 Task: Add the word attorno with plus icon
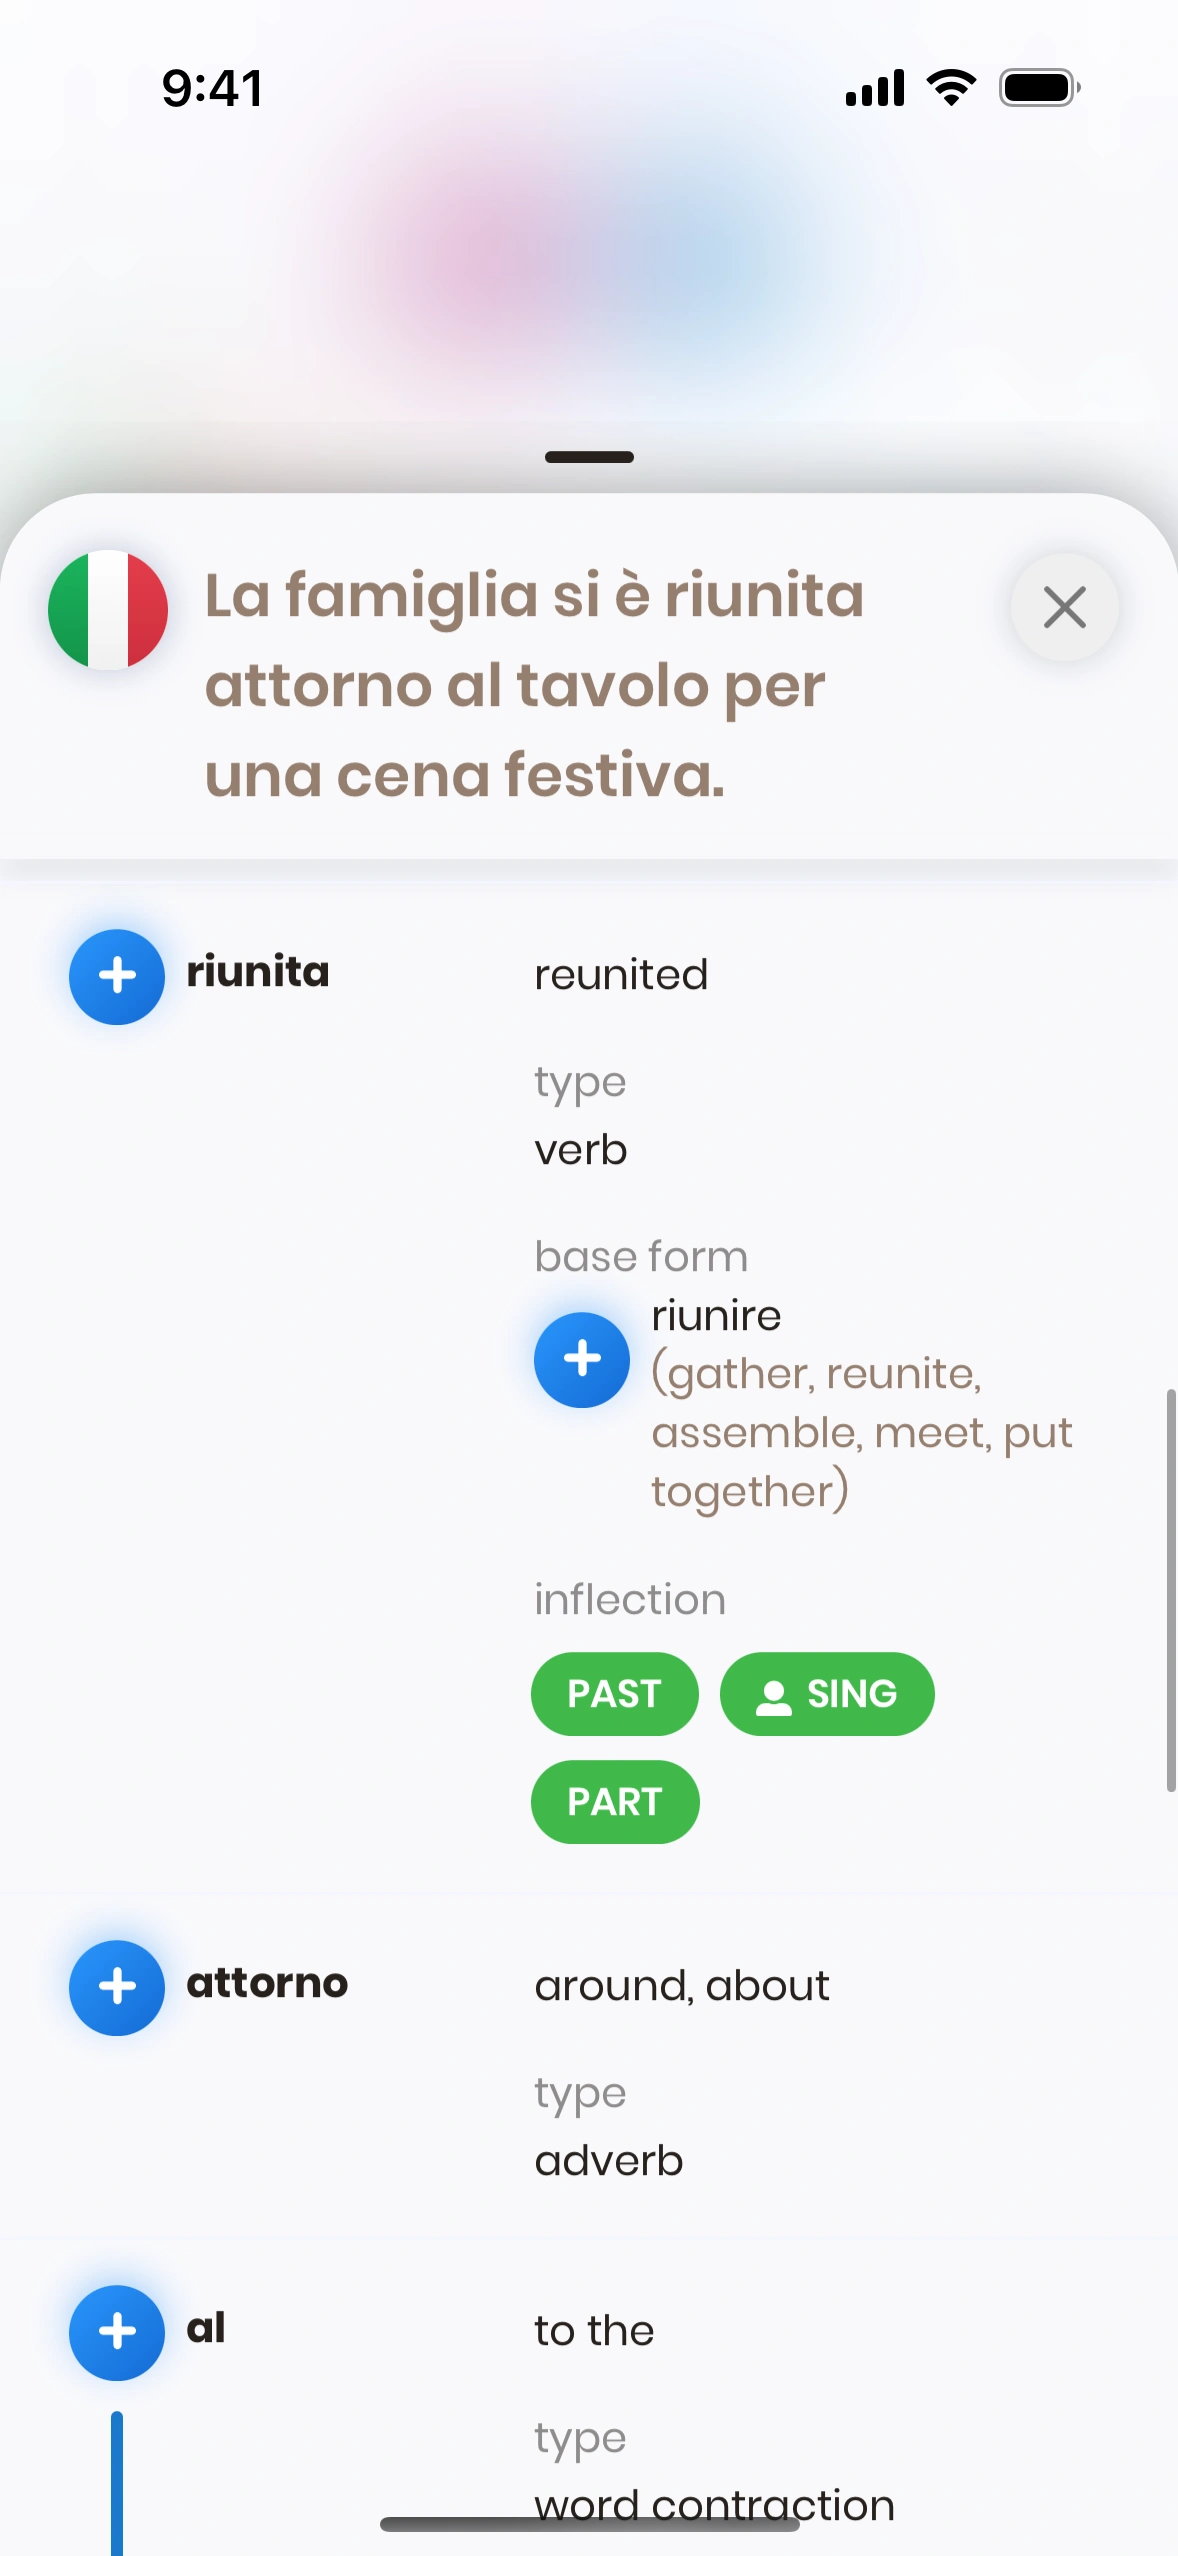(x=117, y=1987)
